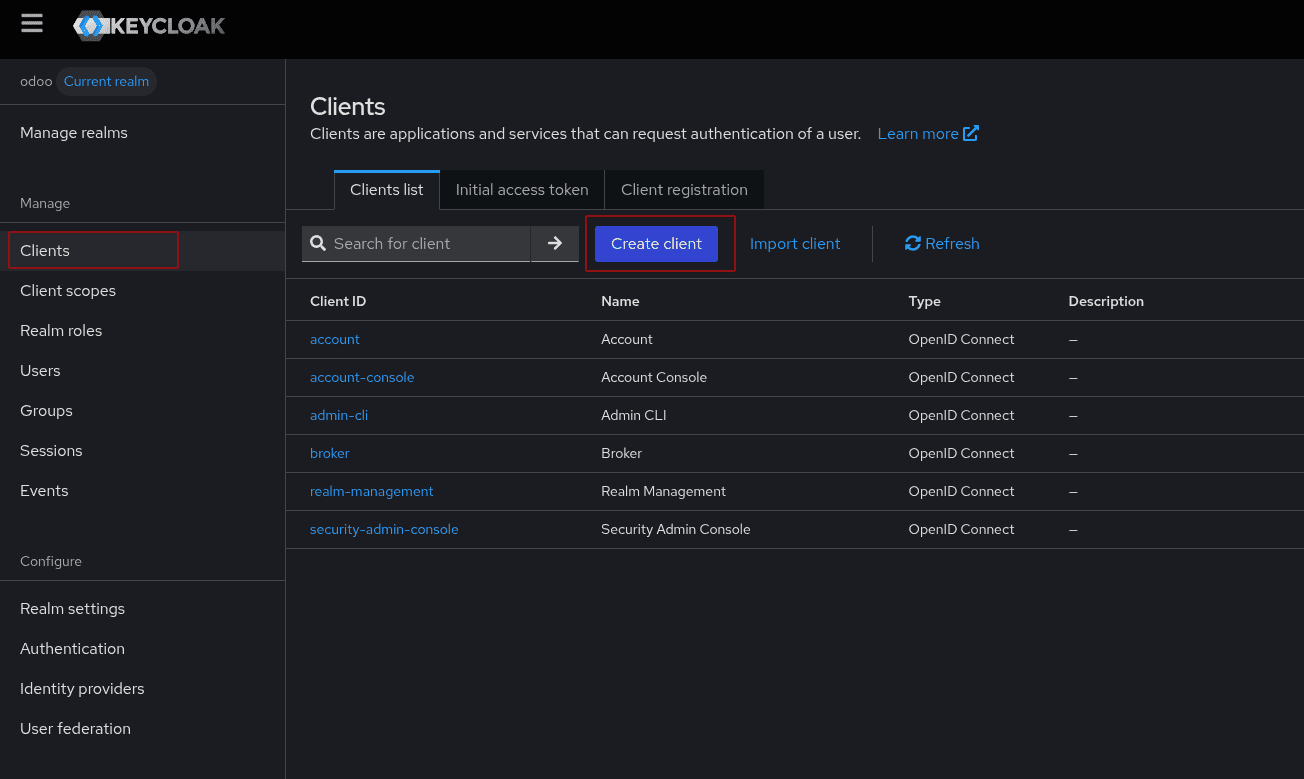1304x779 pixels.
Task: Open the navigation hamburger menu
Action: point(31,24)
